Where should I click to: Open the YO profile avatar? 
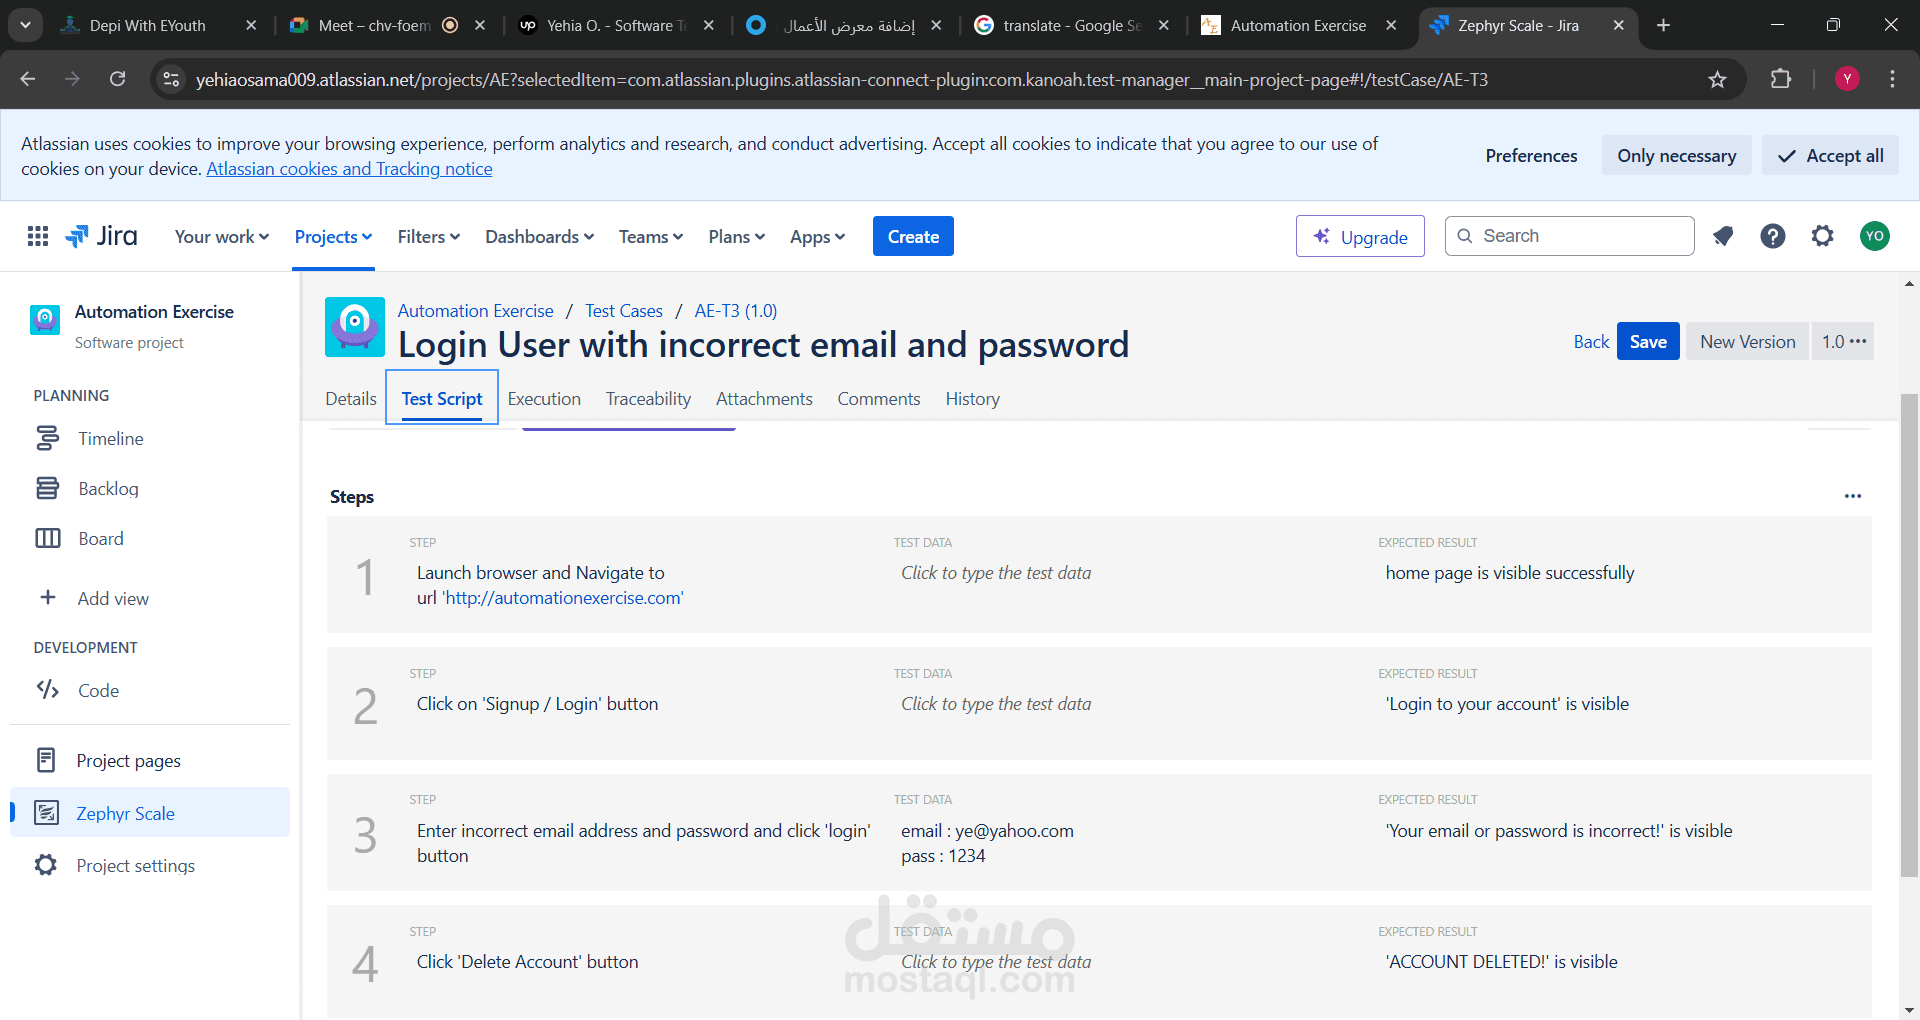(1875, 236)
